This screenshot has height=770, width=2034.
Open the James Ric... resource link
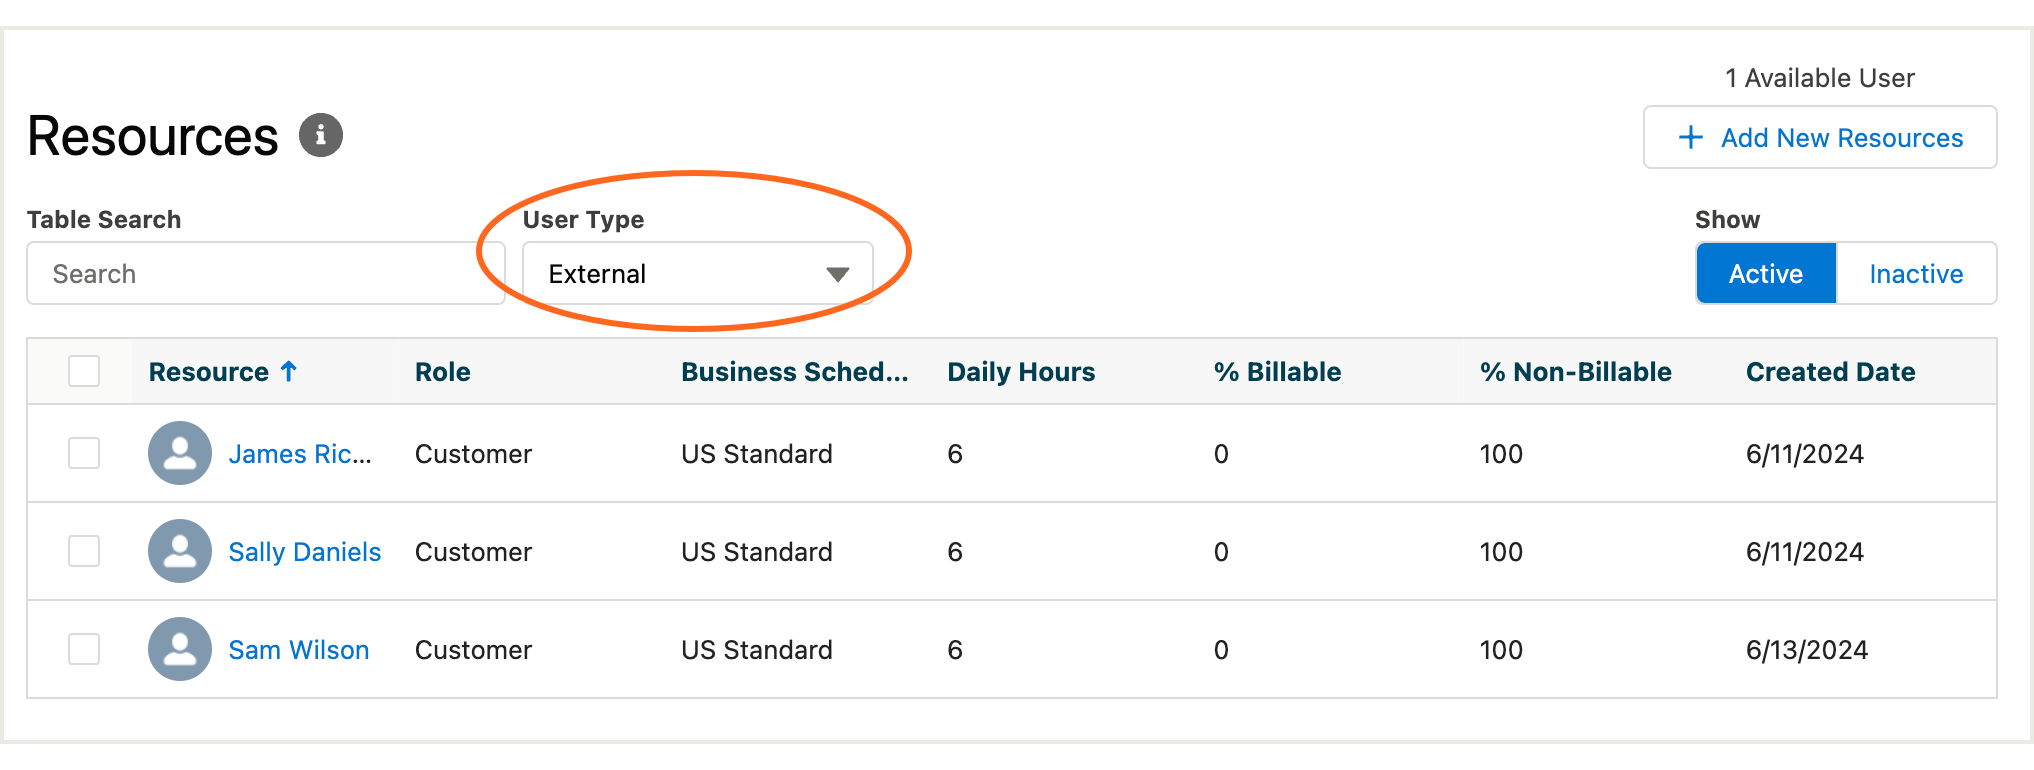point(300,454)
